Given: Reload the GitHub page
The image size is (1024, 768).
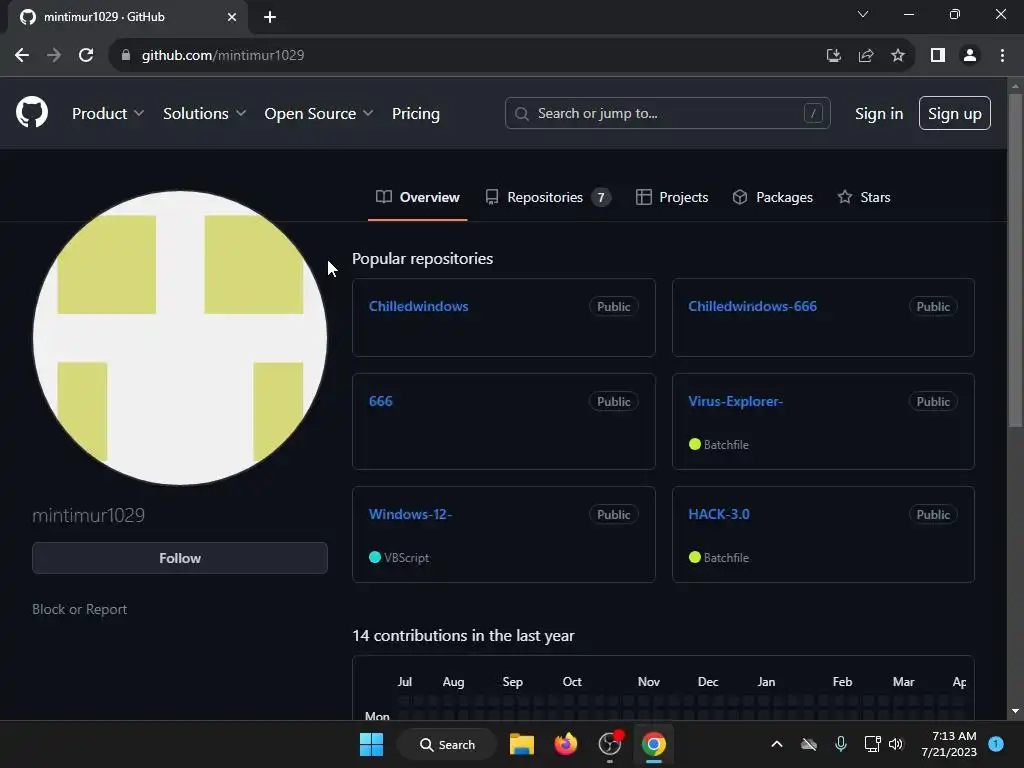Looking at the screenshot, I should [x=86, y=56].
